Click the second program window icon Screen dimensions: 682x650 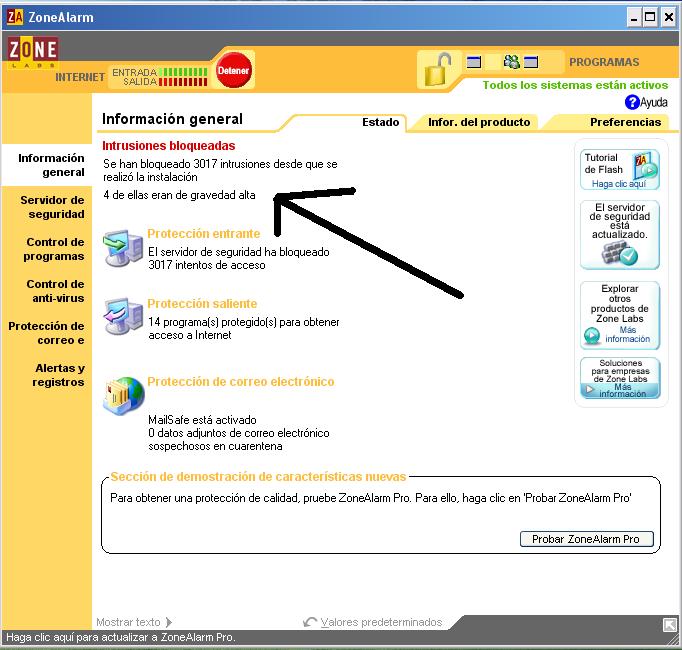tap(531, 62)
